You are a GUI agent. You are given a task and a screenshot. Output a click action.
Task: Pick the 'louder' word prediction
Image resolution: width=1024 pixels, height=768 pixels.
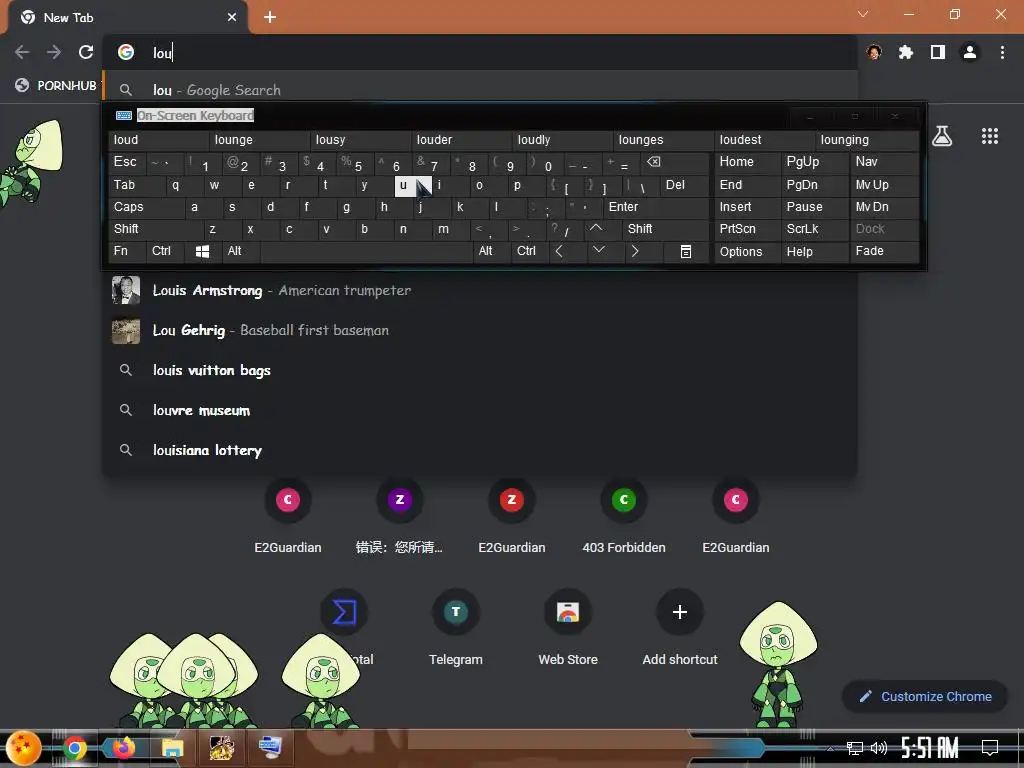pos(462,140)
